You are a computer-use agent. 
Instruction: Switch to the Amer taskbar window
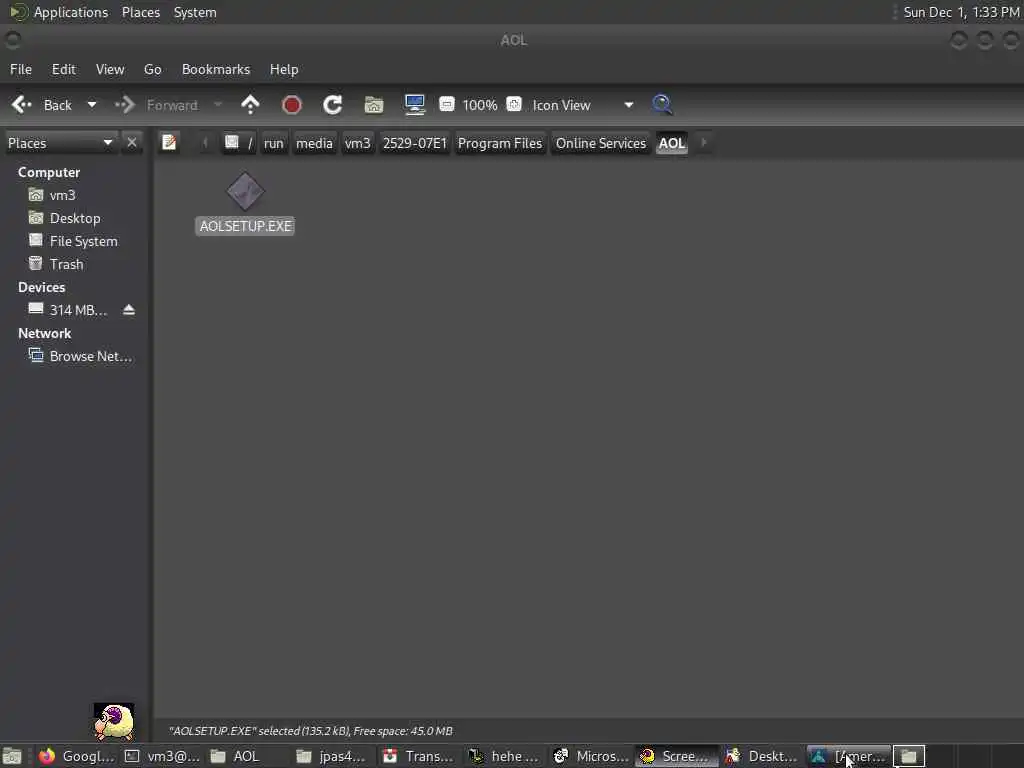click(x=849, y=756)
